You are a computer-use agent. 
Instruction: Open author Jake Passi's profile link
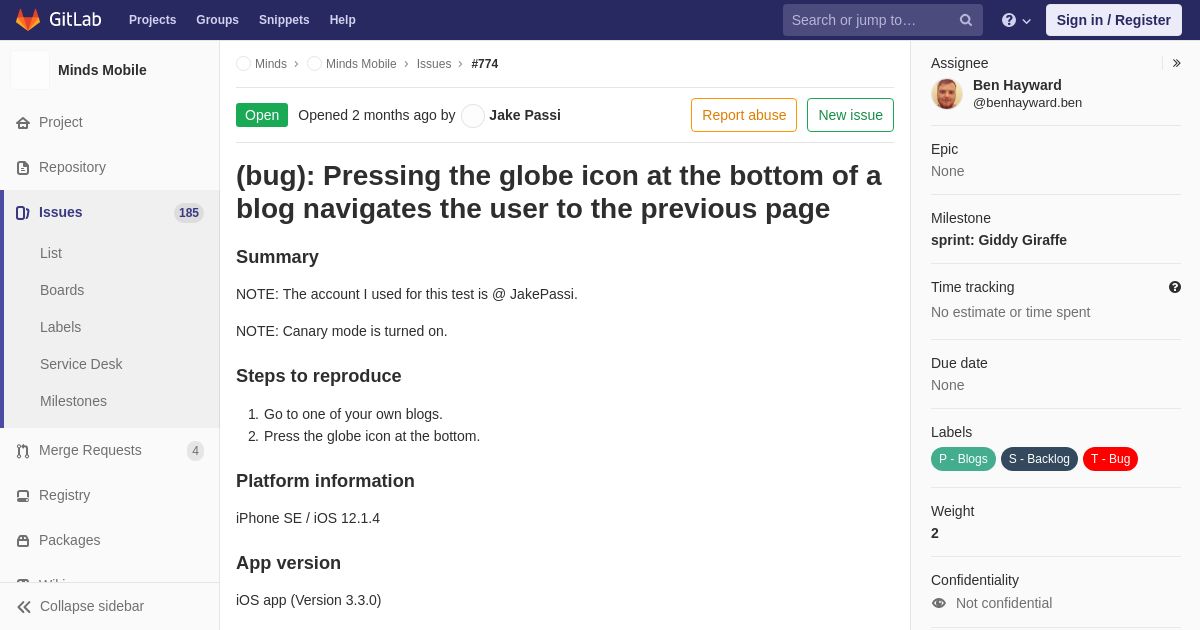pyautogui.click(x=525, y=115)
